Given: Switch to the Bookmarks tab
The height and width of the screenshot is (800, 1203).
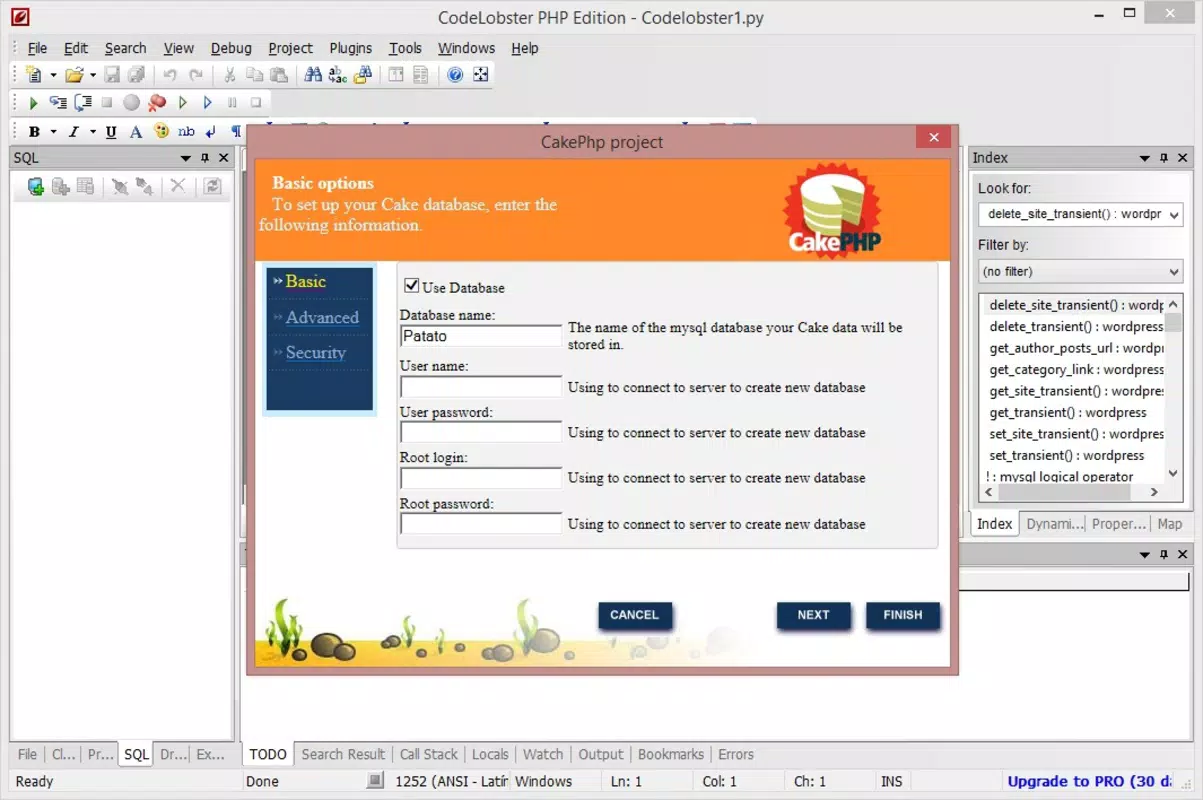Looking at the screenshot, I should pyautogui.click(x=671, y=754).
